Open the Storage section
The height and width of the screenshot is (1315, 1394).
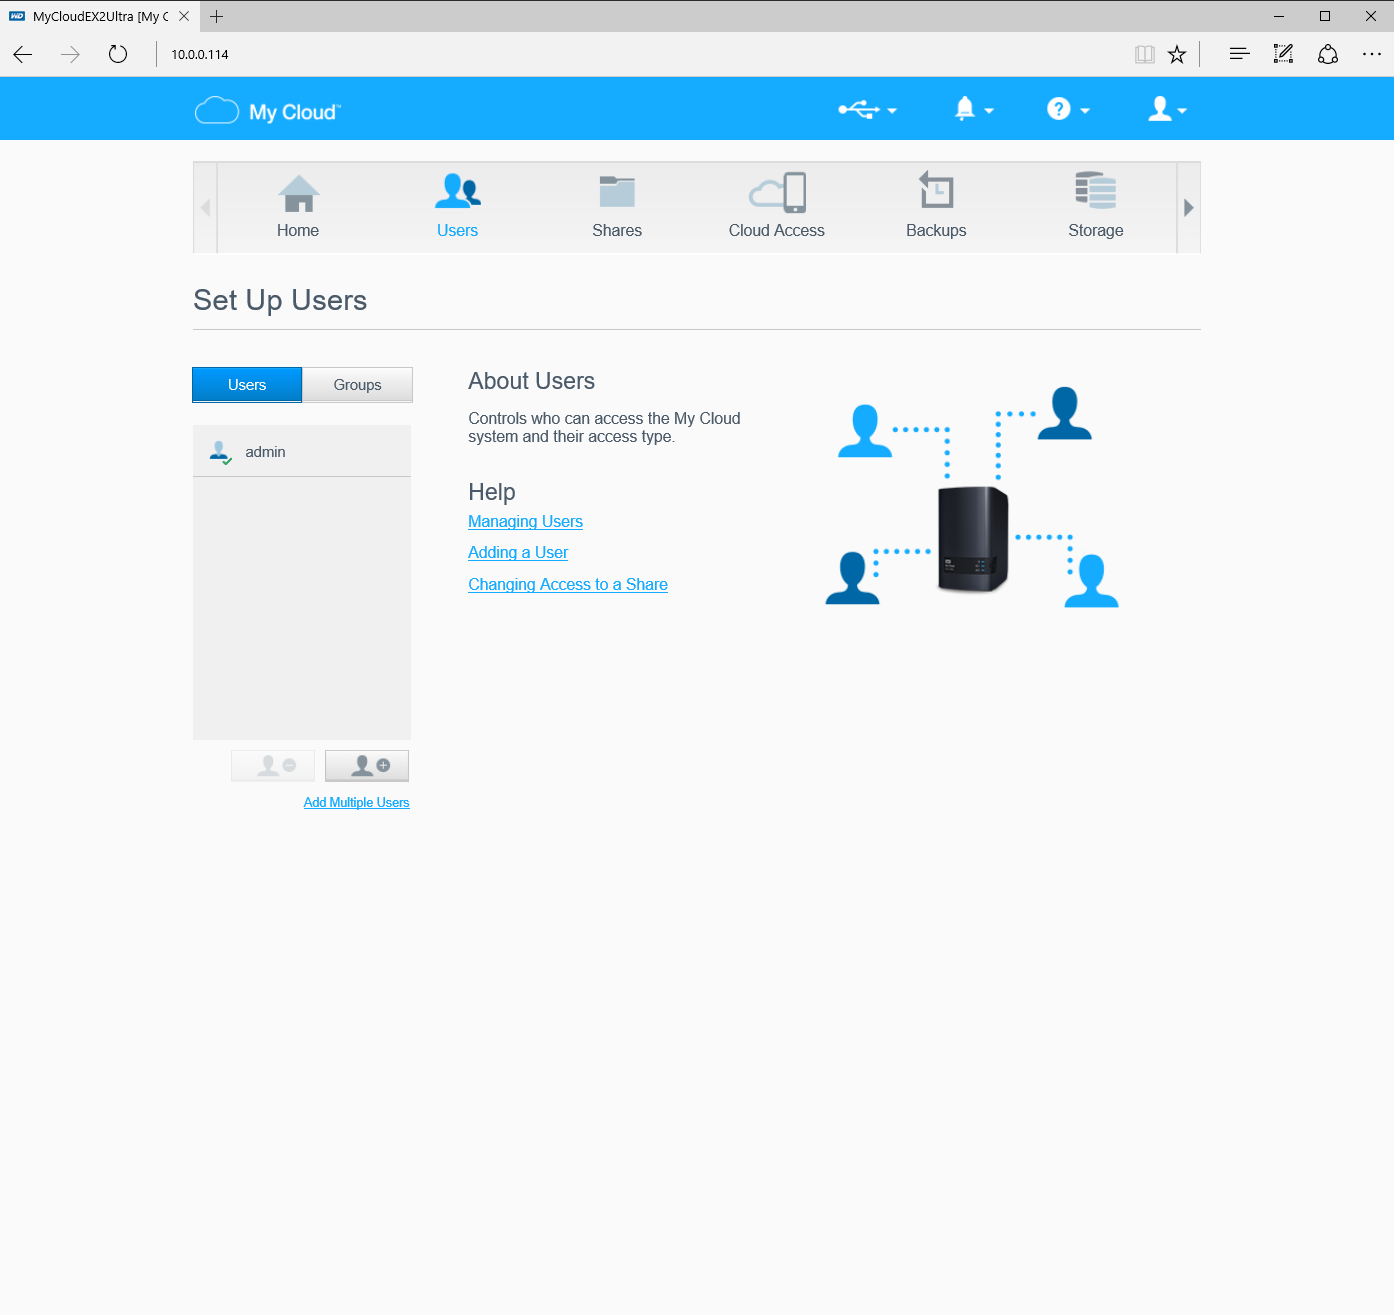(1096, 207)
